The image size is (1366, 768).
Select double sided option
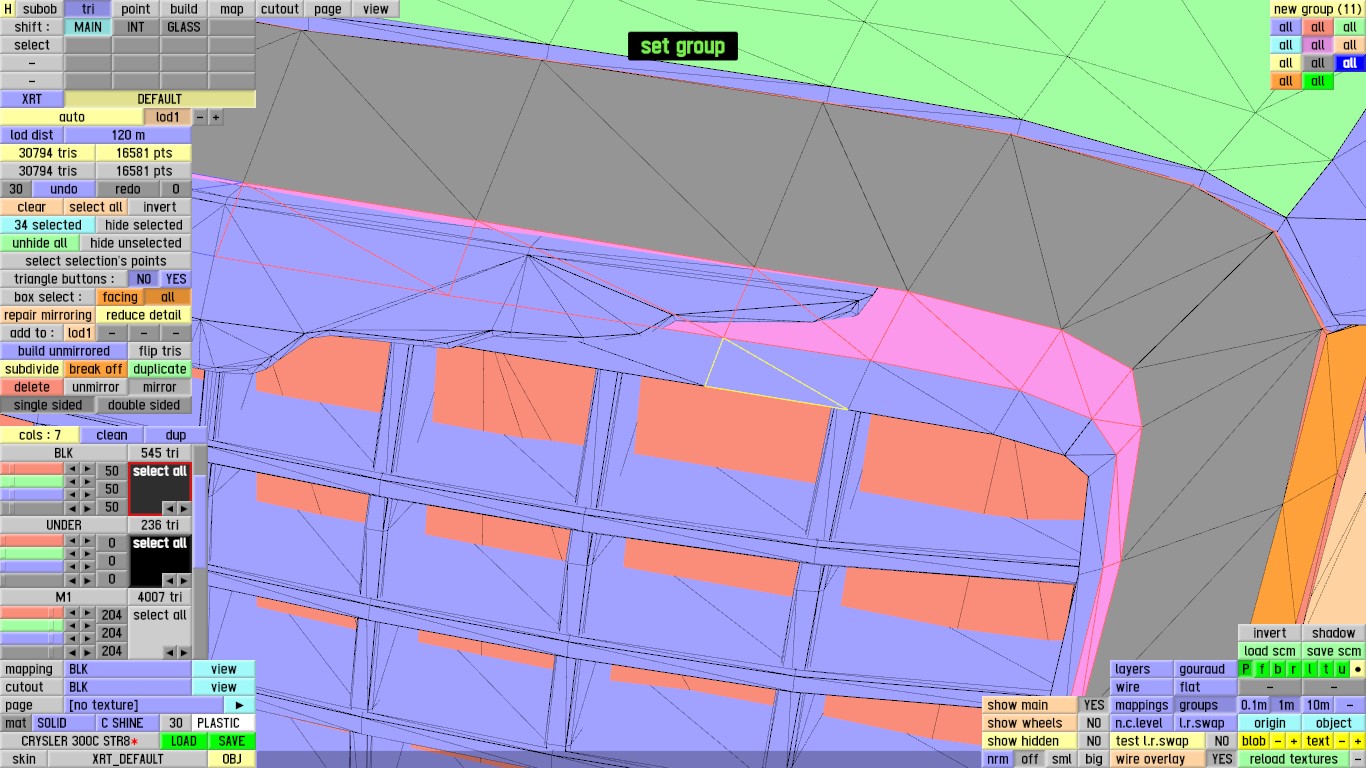pos(144,405)
